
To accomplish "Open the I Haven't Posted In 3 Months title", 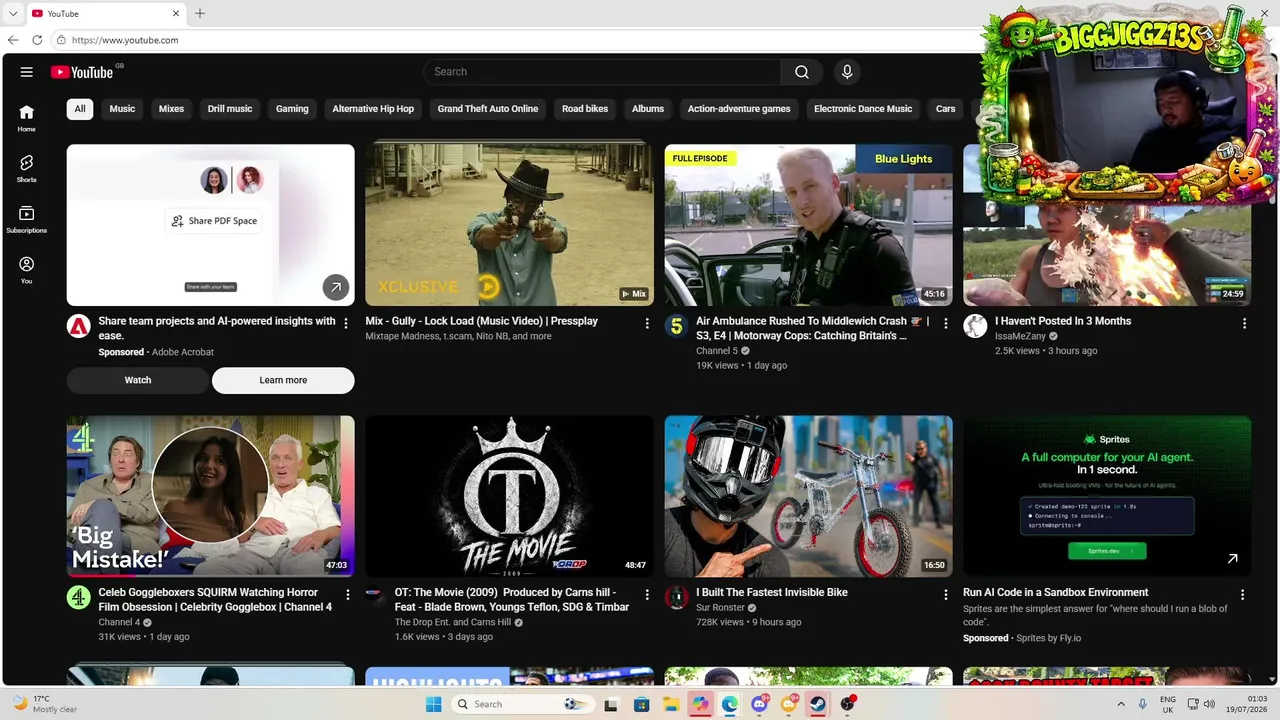I will coord(1063,321).
